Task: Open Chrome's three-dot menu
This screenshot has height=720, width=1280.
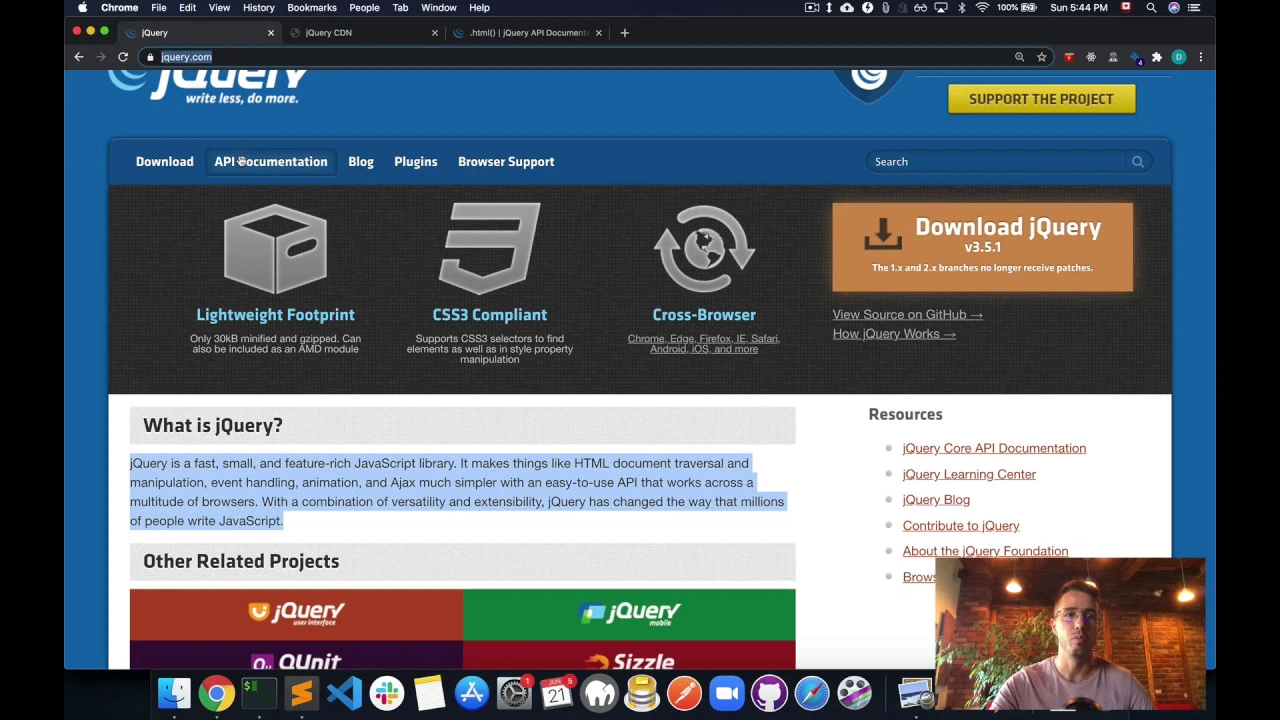Action: click(1201, 57)
